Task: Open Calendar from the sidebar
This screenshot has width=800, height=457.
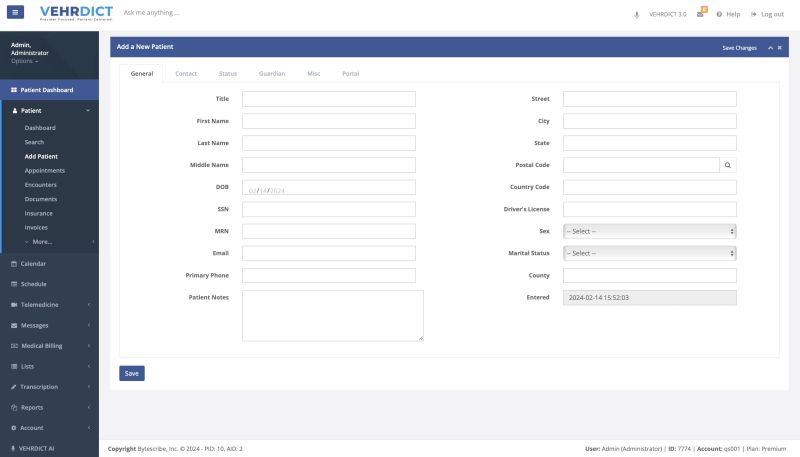Action: (x=33, y=263)
